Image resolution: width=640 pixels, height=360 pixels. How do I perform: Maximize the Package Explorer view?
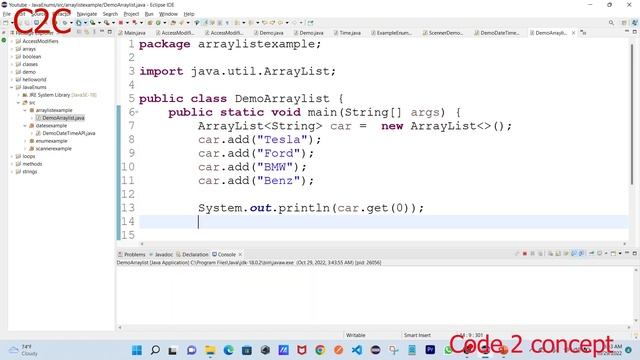[x=110, y=32]
